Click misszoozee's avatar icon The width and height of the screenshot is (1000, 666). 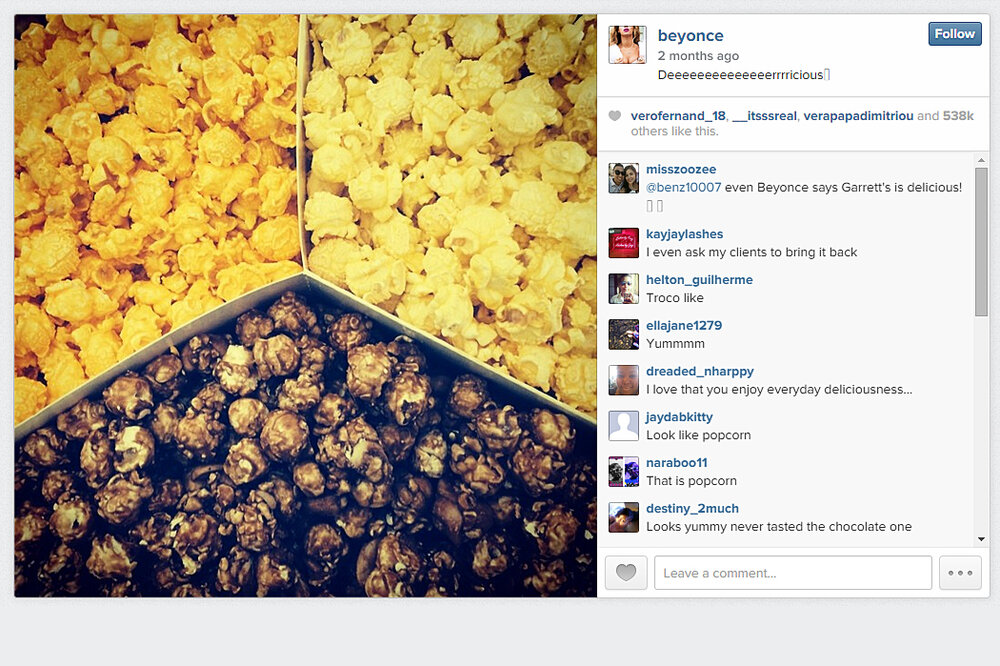click(x=624, y=178)
